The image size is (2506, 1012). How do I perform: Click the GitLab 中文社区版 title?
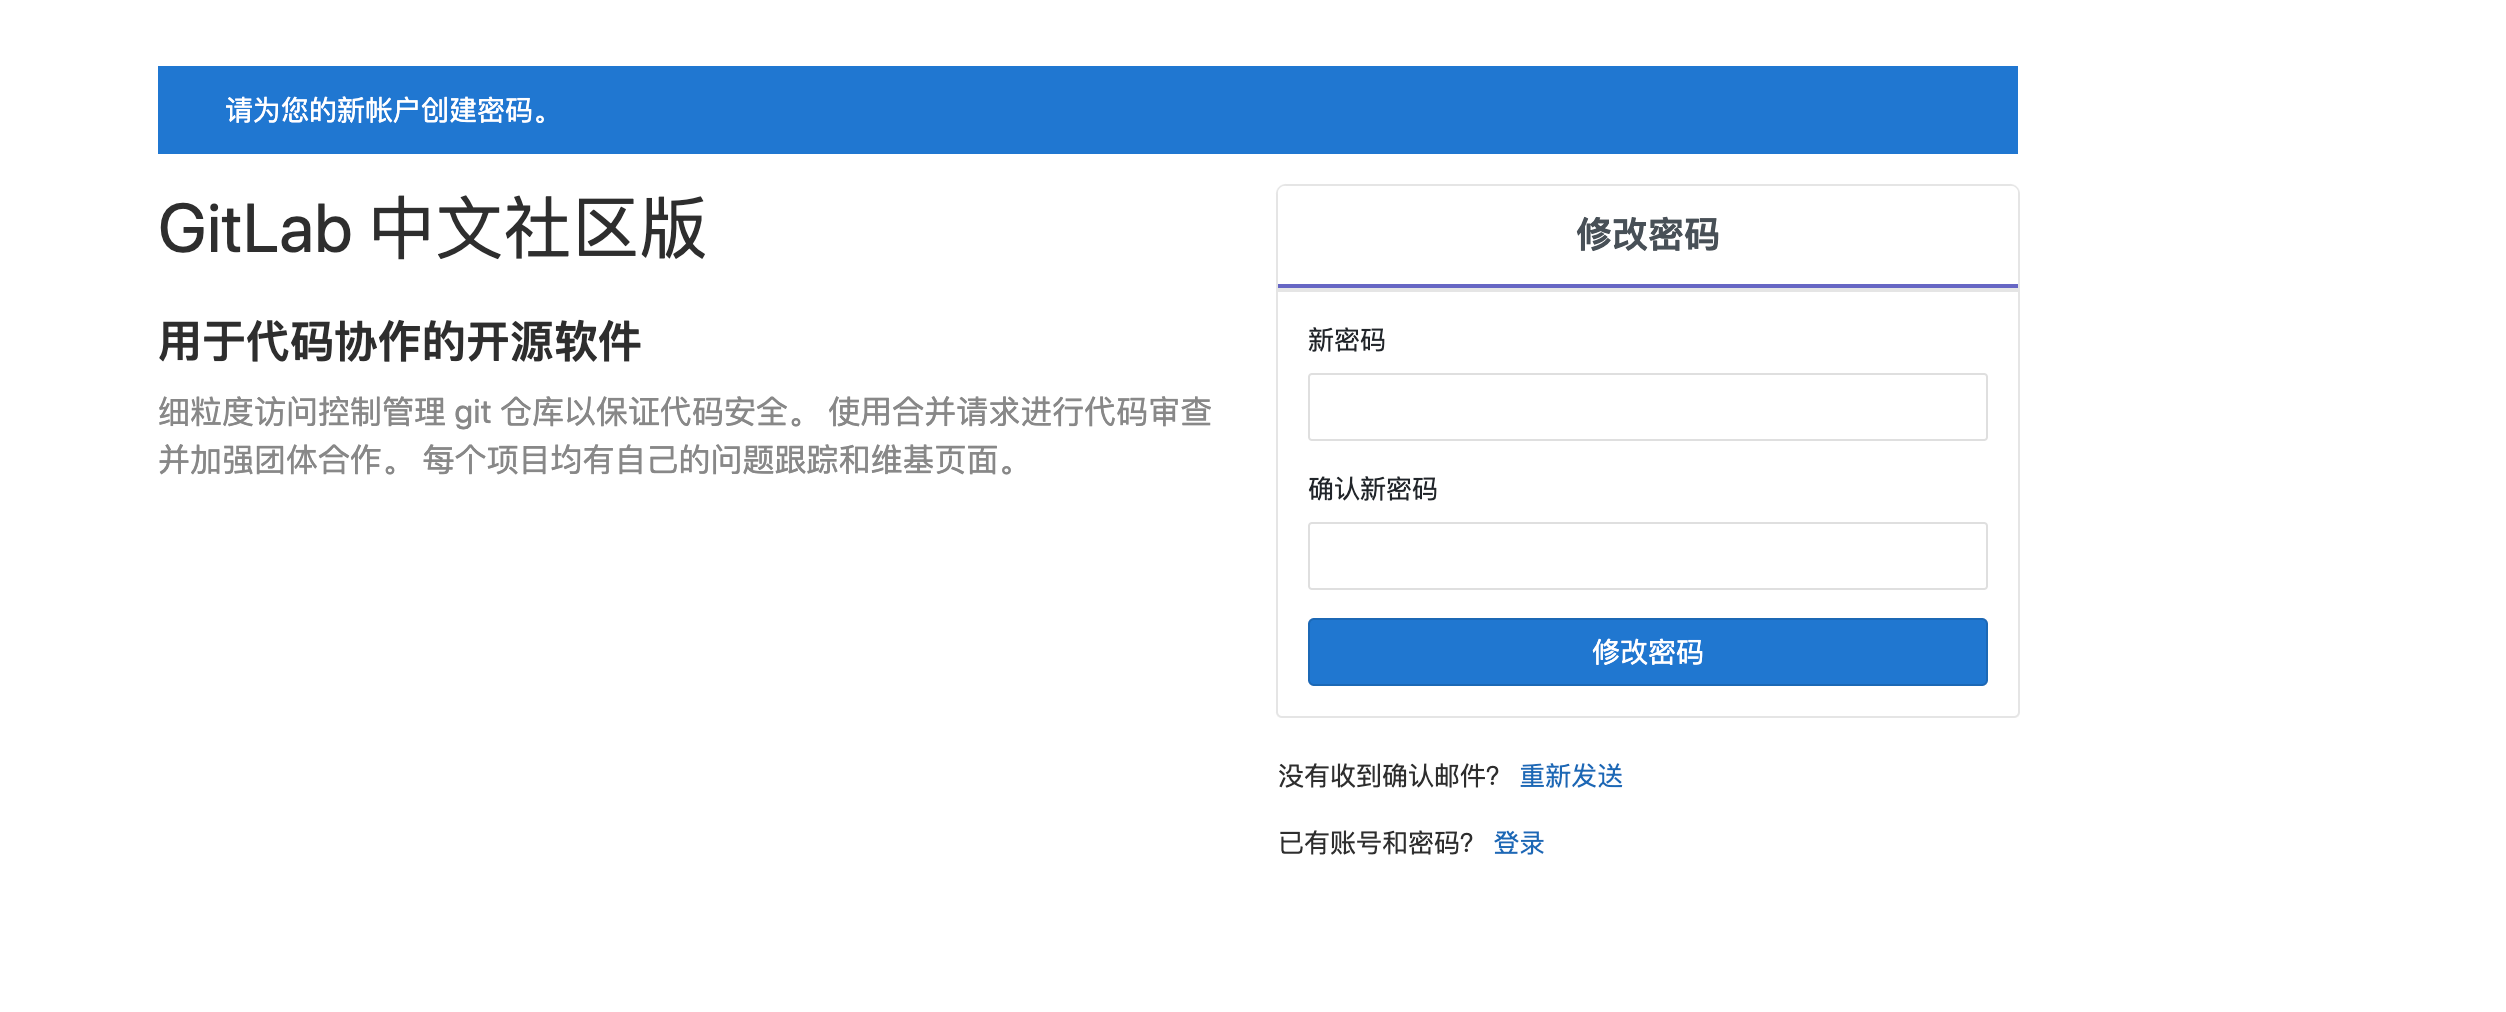432,230
